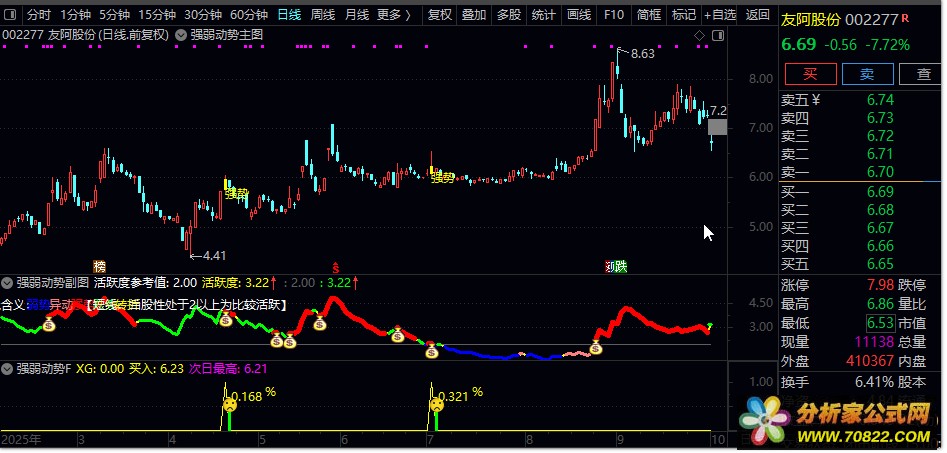Click the 卖一 price 6.70

point(880,172)
